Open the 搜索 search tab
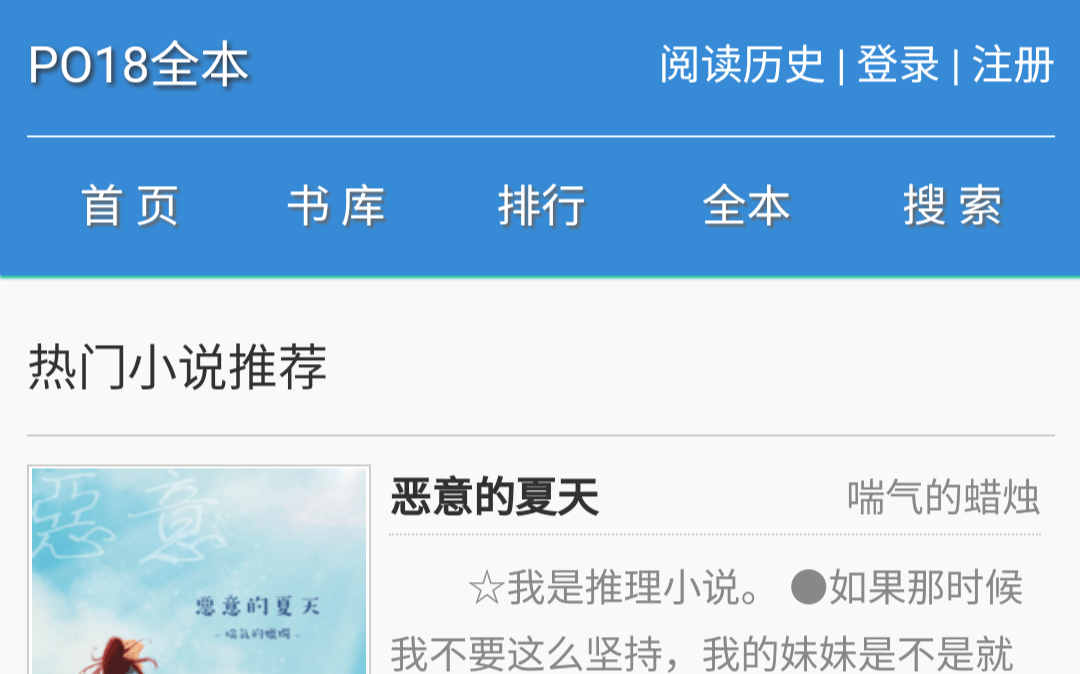1080x674 pixels. pyautogui.click(x=953, y=206)
